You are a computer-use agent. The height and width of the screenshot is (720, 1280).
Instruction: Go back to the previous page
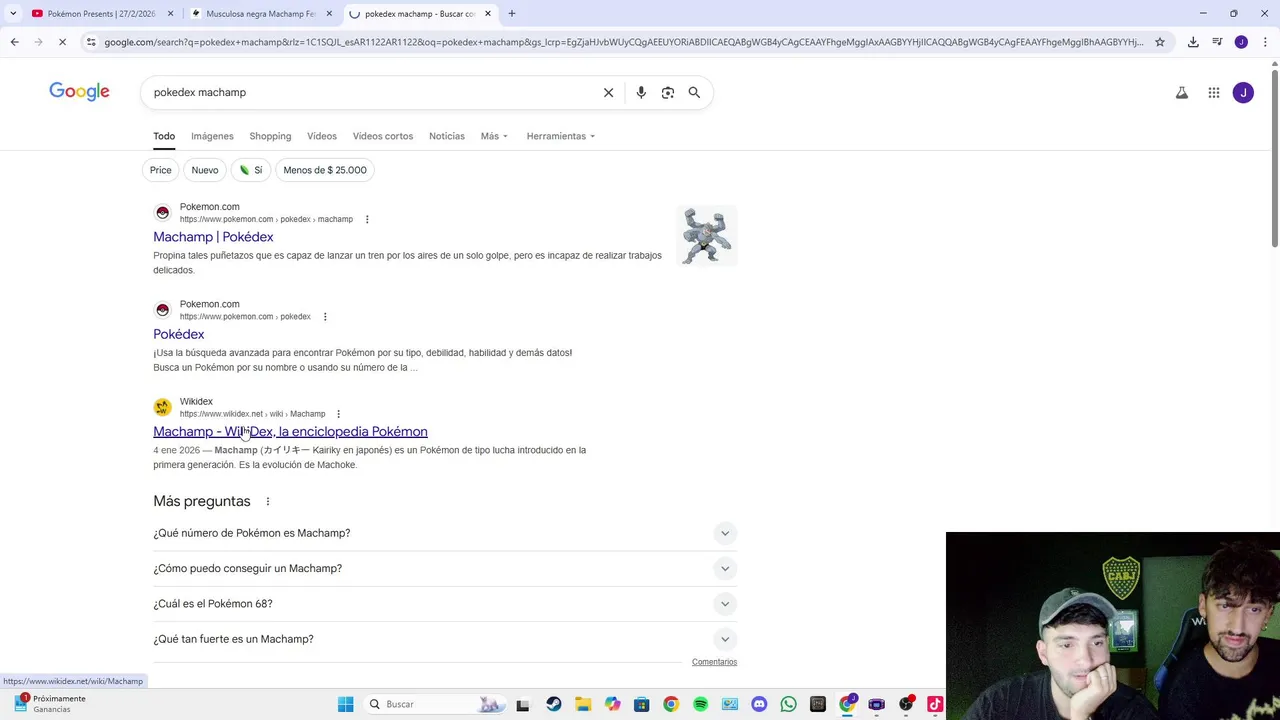[x=14, y=42]
